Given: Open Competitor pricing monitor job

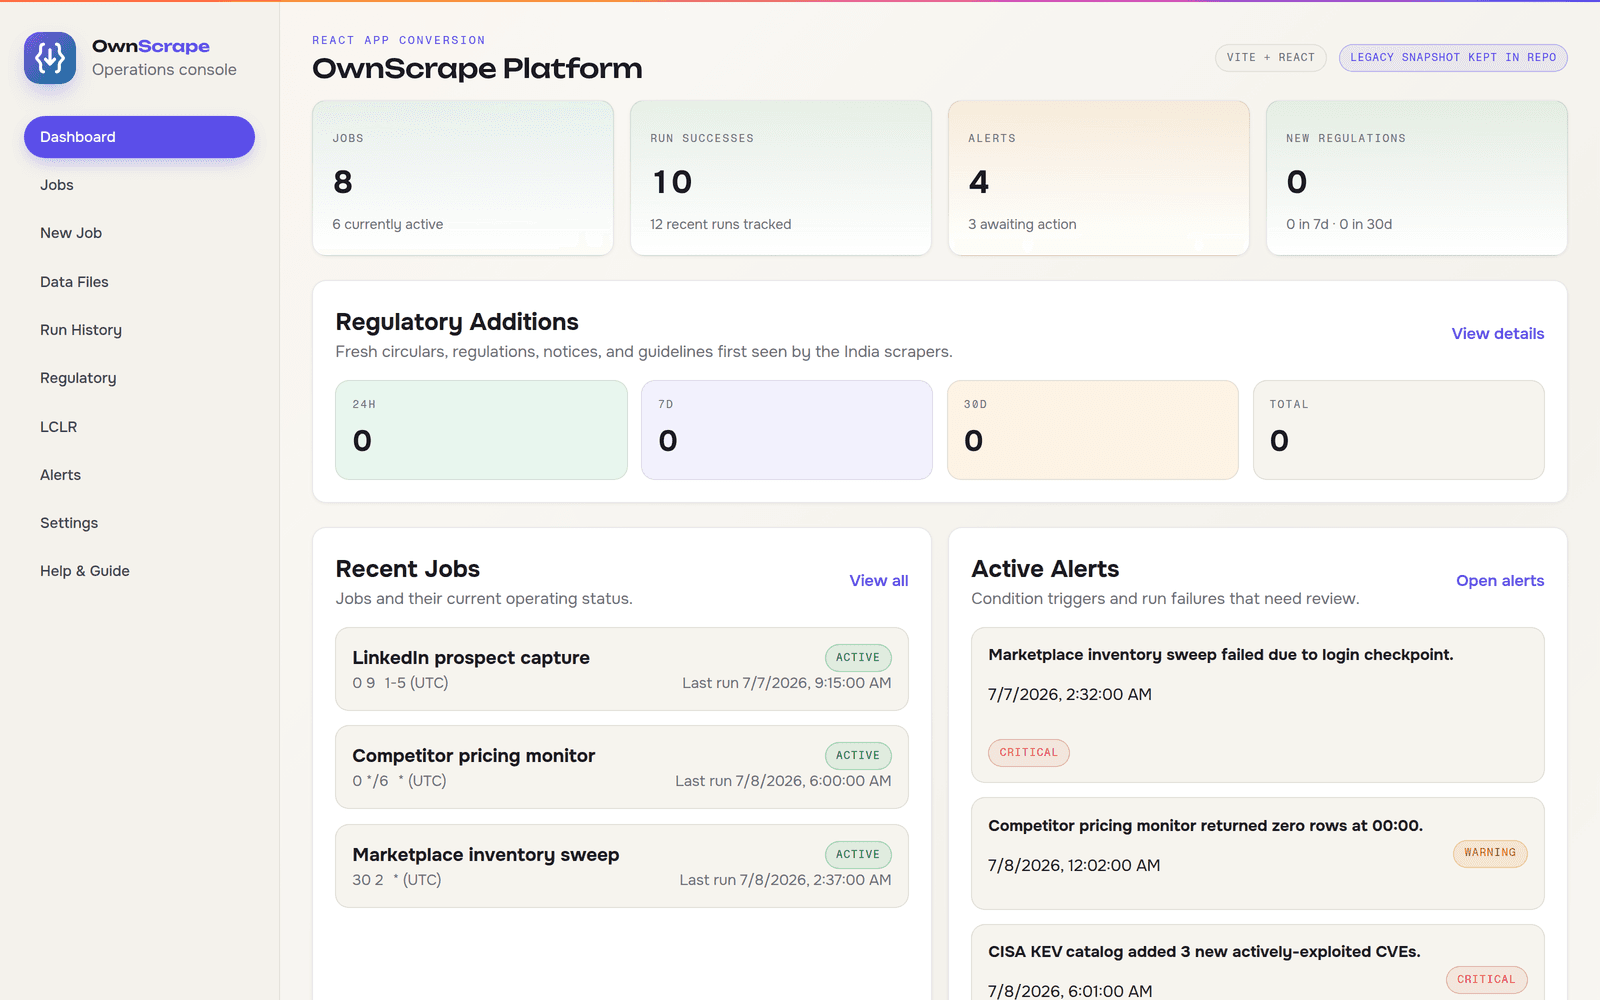Looking at the screenshot, I should (x=622, y=767).
